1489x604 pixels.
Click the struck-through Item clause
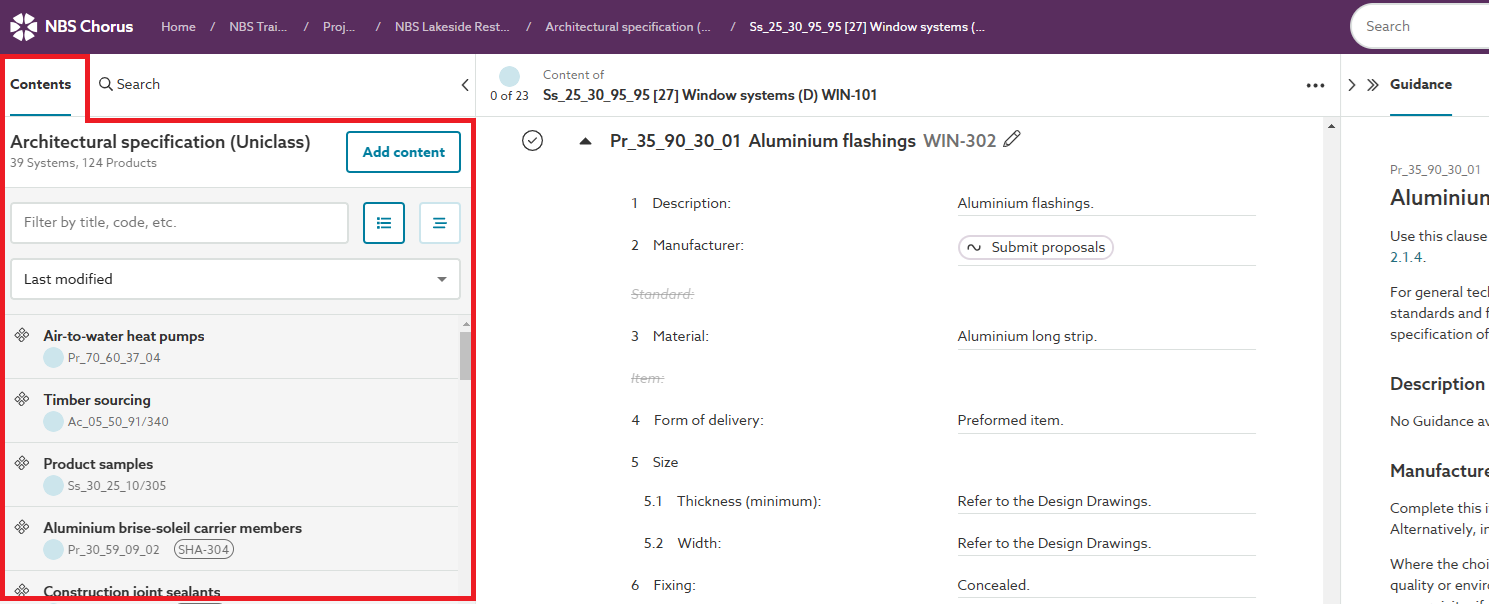[647, 378]
